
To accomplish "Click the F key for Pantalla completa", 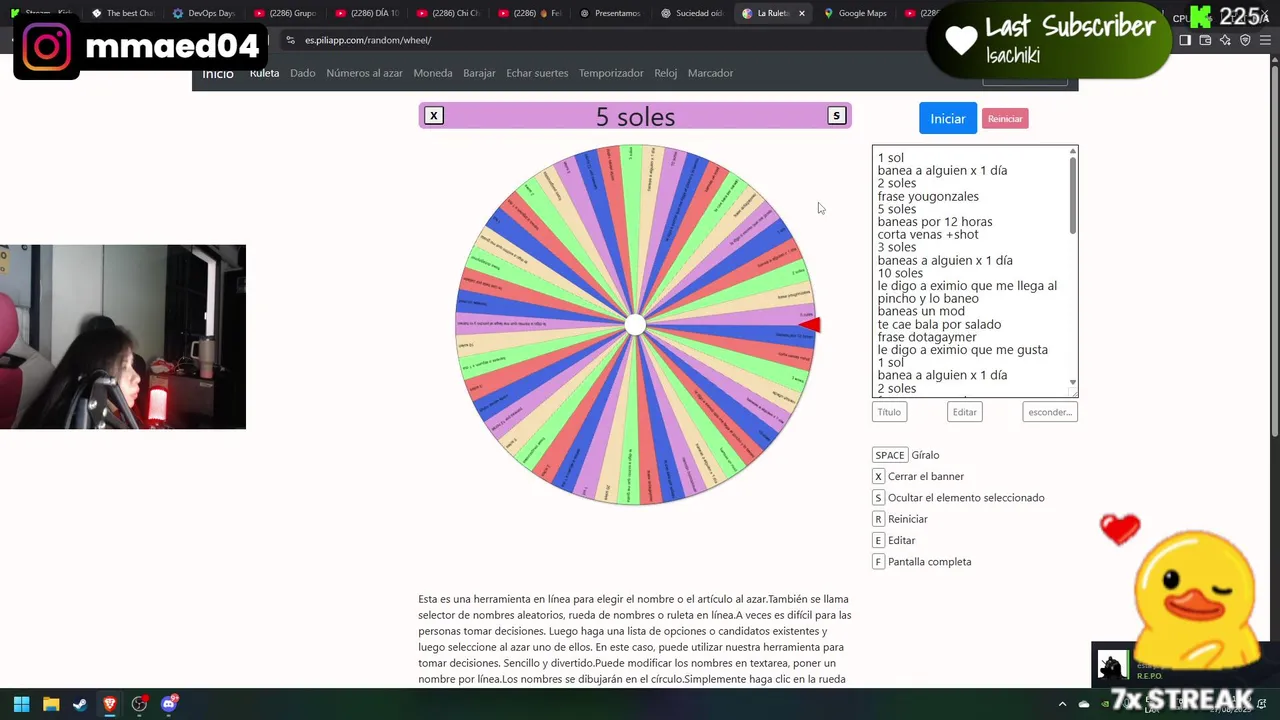I will click(x=878, y=562).
